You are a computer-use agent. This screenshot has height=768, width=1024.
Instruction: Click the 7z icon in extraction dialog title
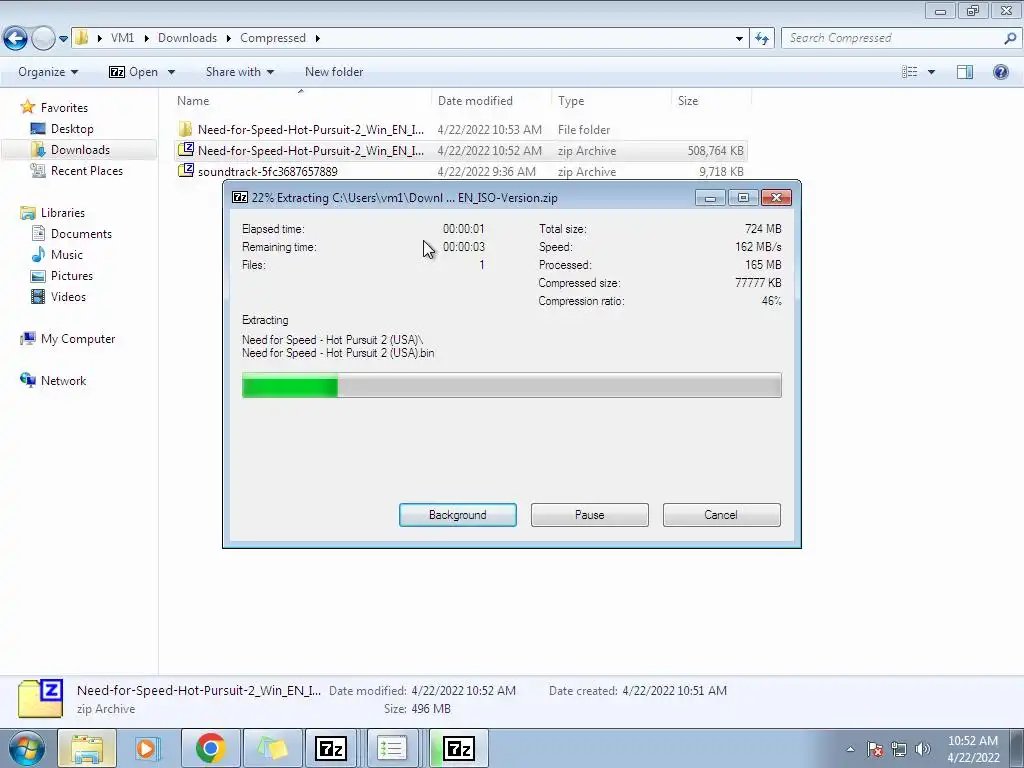[x=240, y=197]
